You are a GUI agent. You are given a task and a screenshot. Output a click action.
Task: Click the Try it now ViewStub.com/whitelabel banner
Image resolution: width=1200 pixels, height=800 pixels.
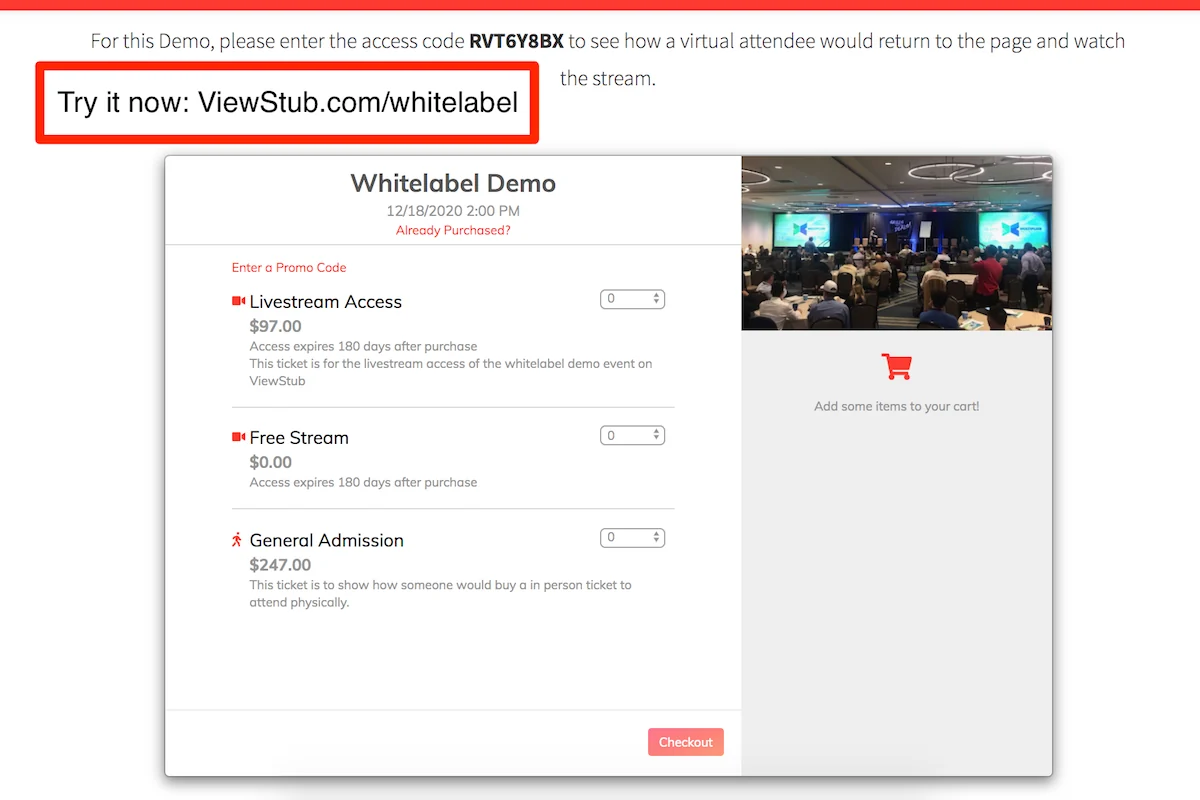pos(288,102)
